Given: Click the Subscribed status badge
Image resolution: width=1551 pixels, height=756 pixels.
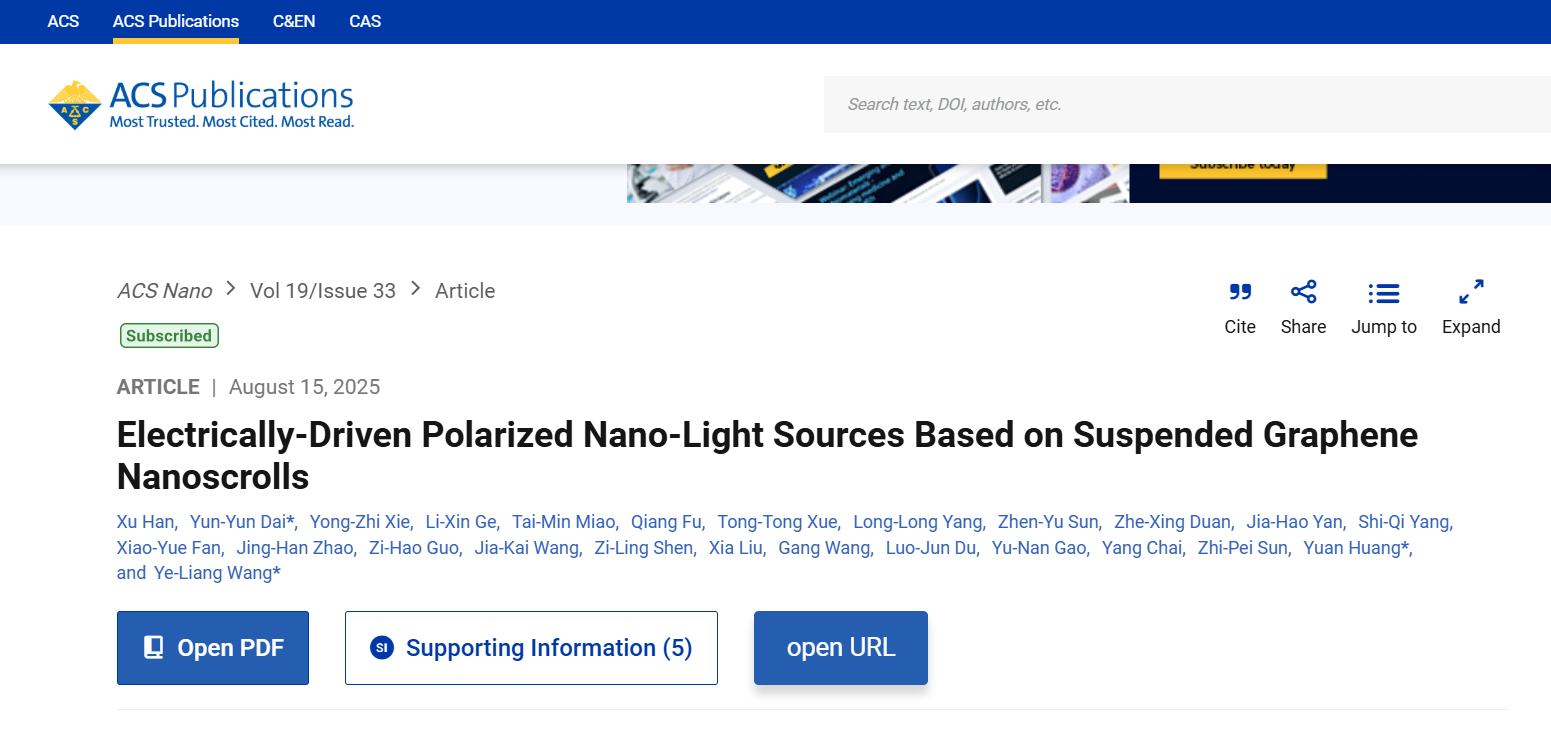Looking at the screenshot, I should (169, 336).
